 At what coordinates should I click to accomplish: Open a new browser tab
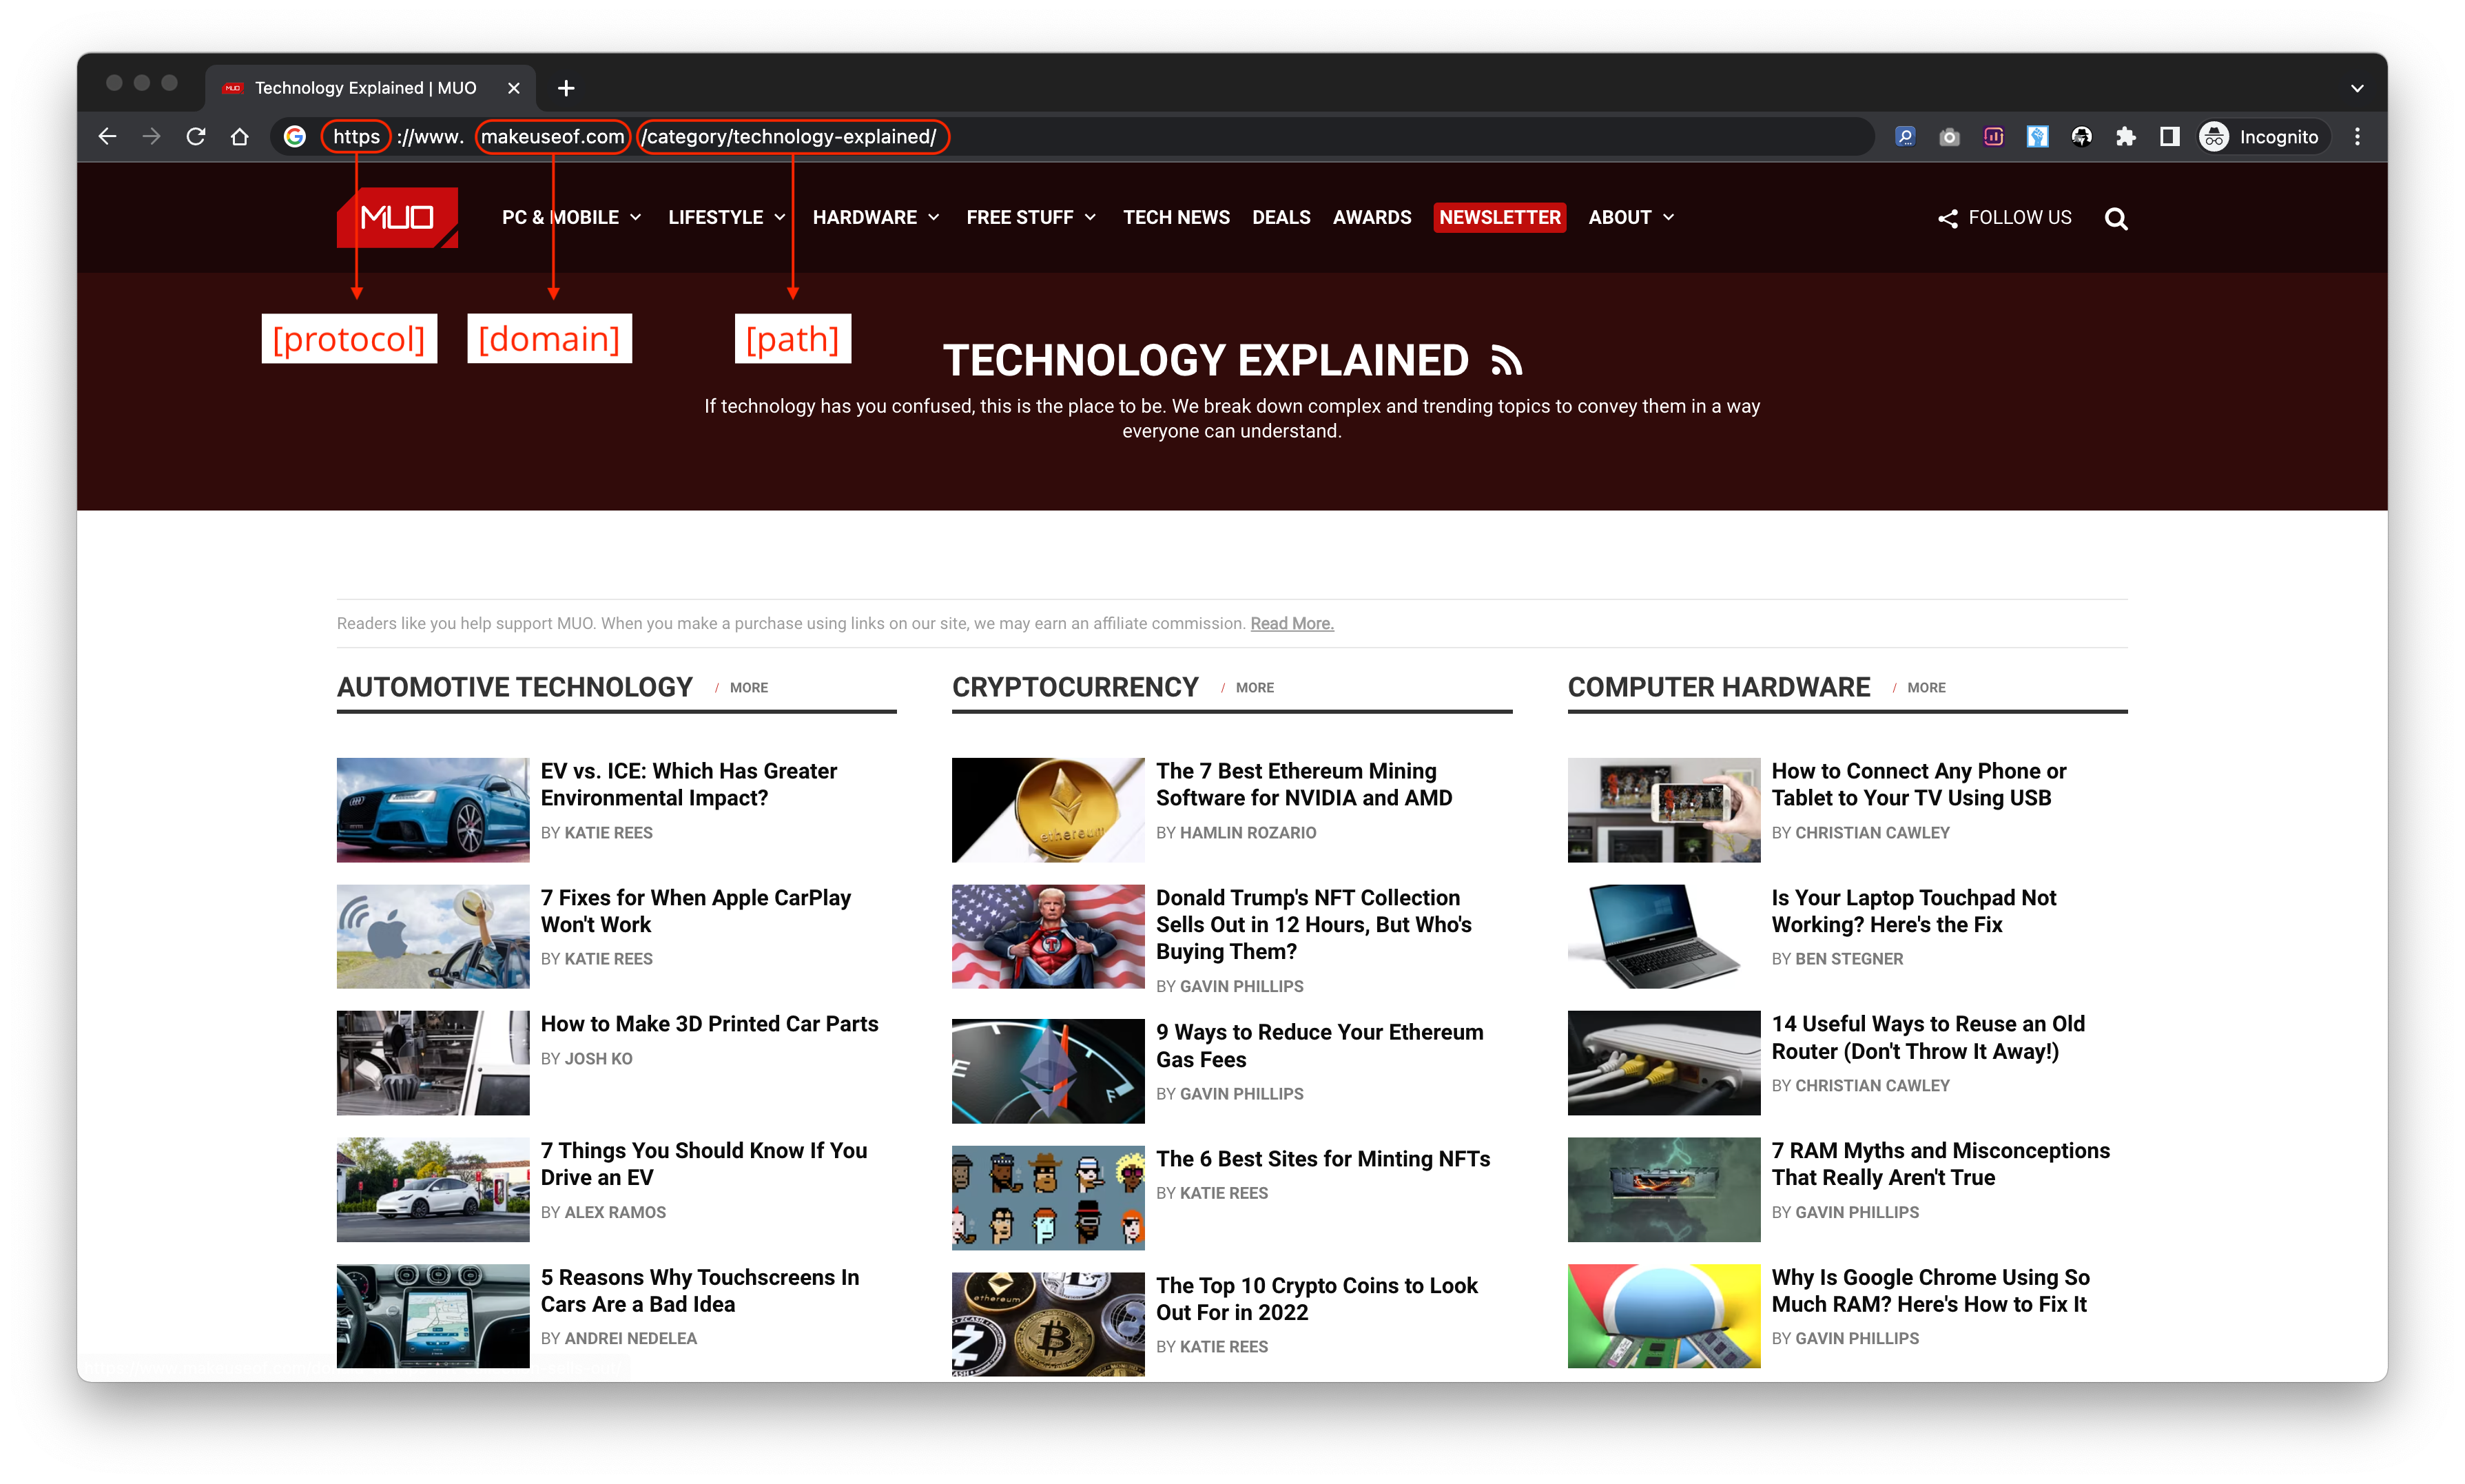566,88
